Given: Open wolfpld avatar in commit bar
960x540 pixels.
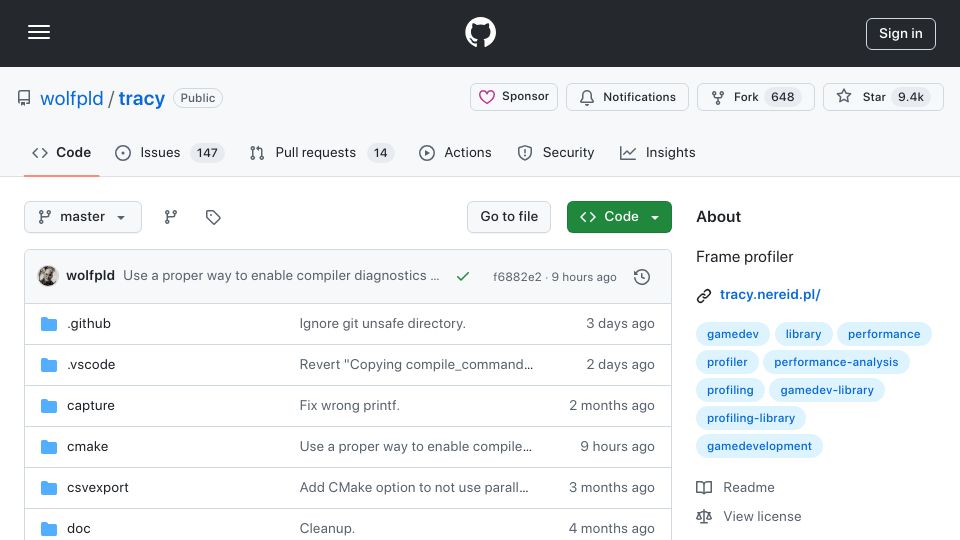Looking at the screenshot, I should pos(48,276).
